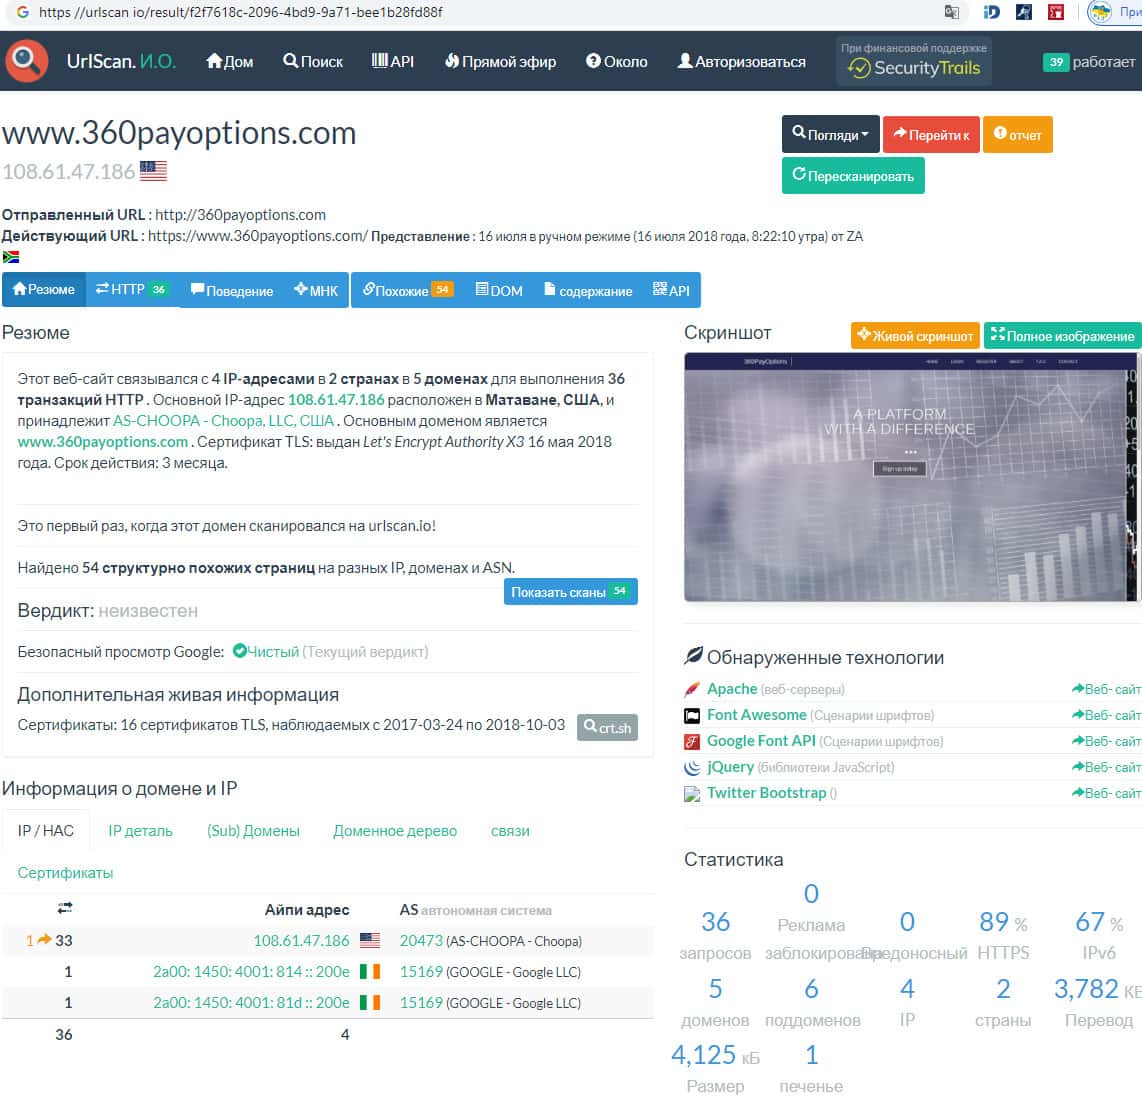Open the AS-CHOOPA - Choopa, LLC link in summary

[223, 420]
